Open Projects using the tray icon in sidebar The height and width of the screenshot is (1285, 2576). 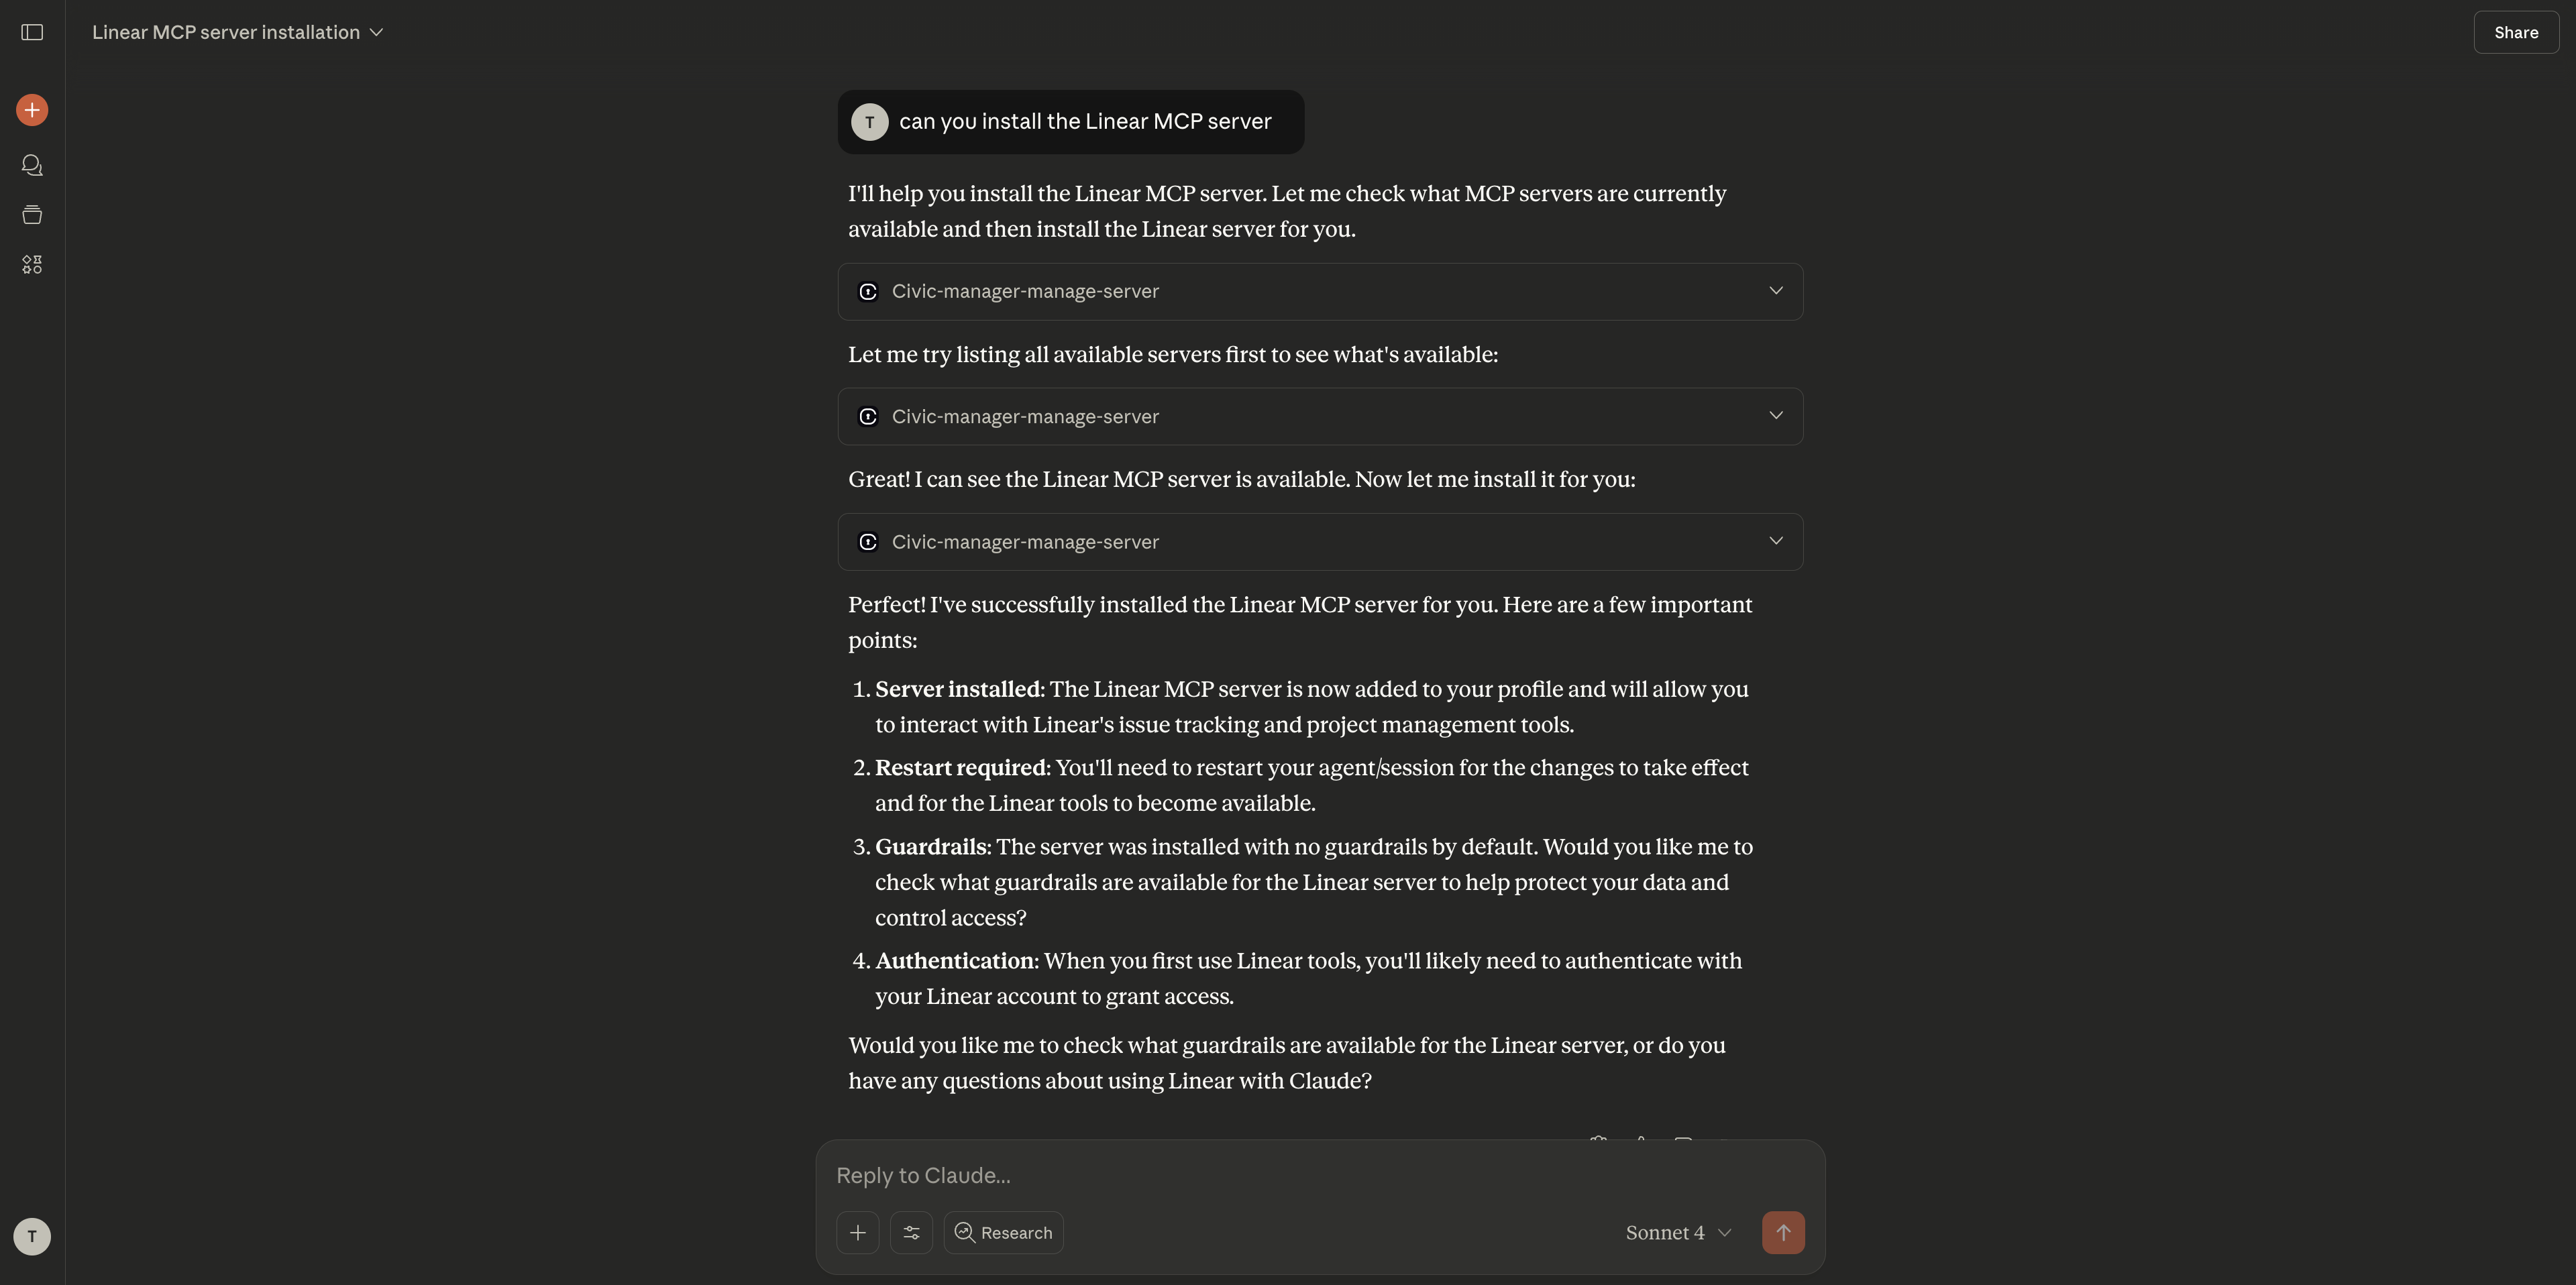click(31, 214)
